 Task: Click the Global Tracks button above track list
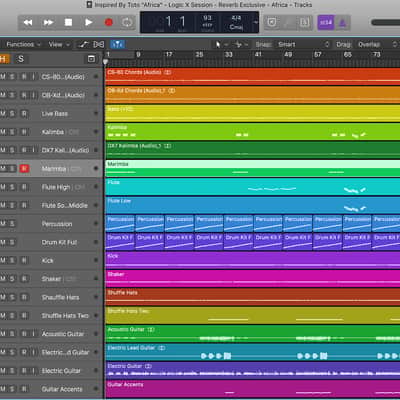click(91, 59)
